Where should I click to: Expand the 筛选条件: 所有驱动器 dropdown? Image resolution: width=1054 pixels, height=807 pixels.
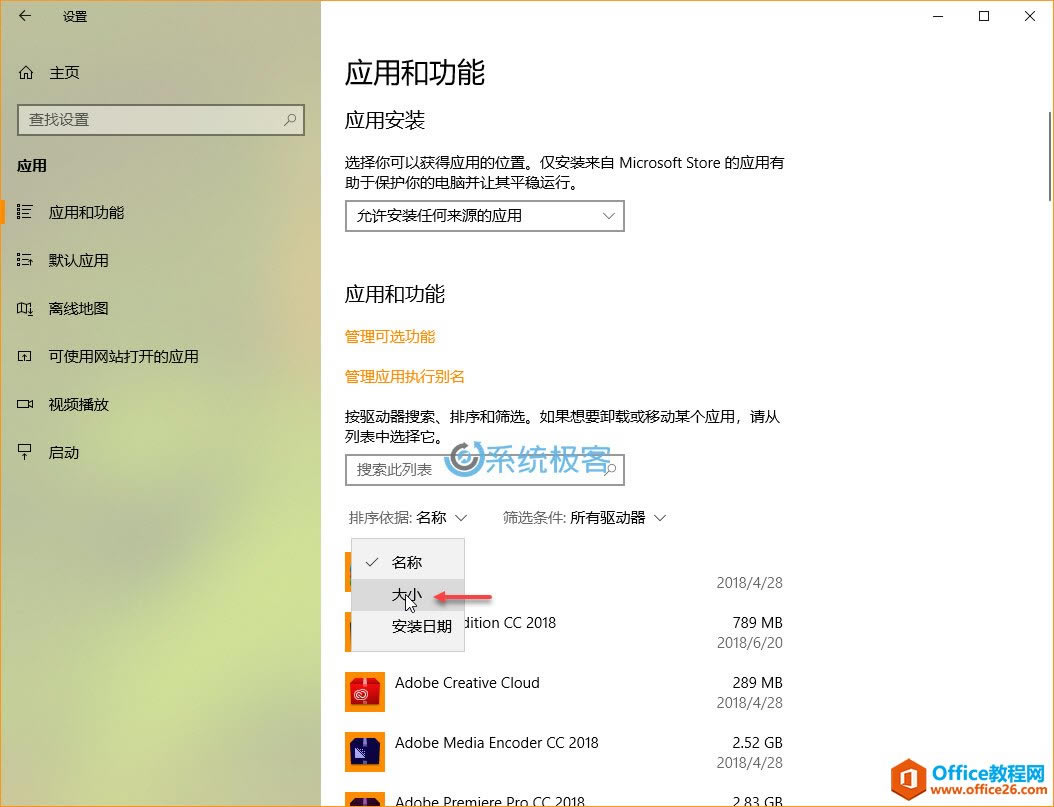584,517
